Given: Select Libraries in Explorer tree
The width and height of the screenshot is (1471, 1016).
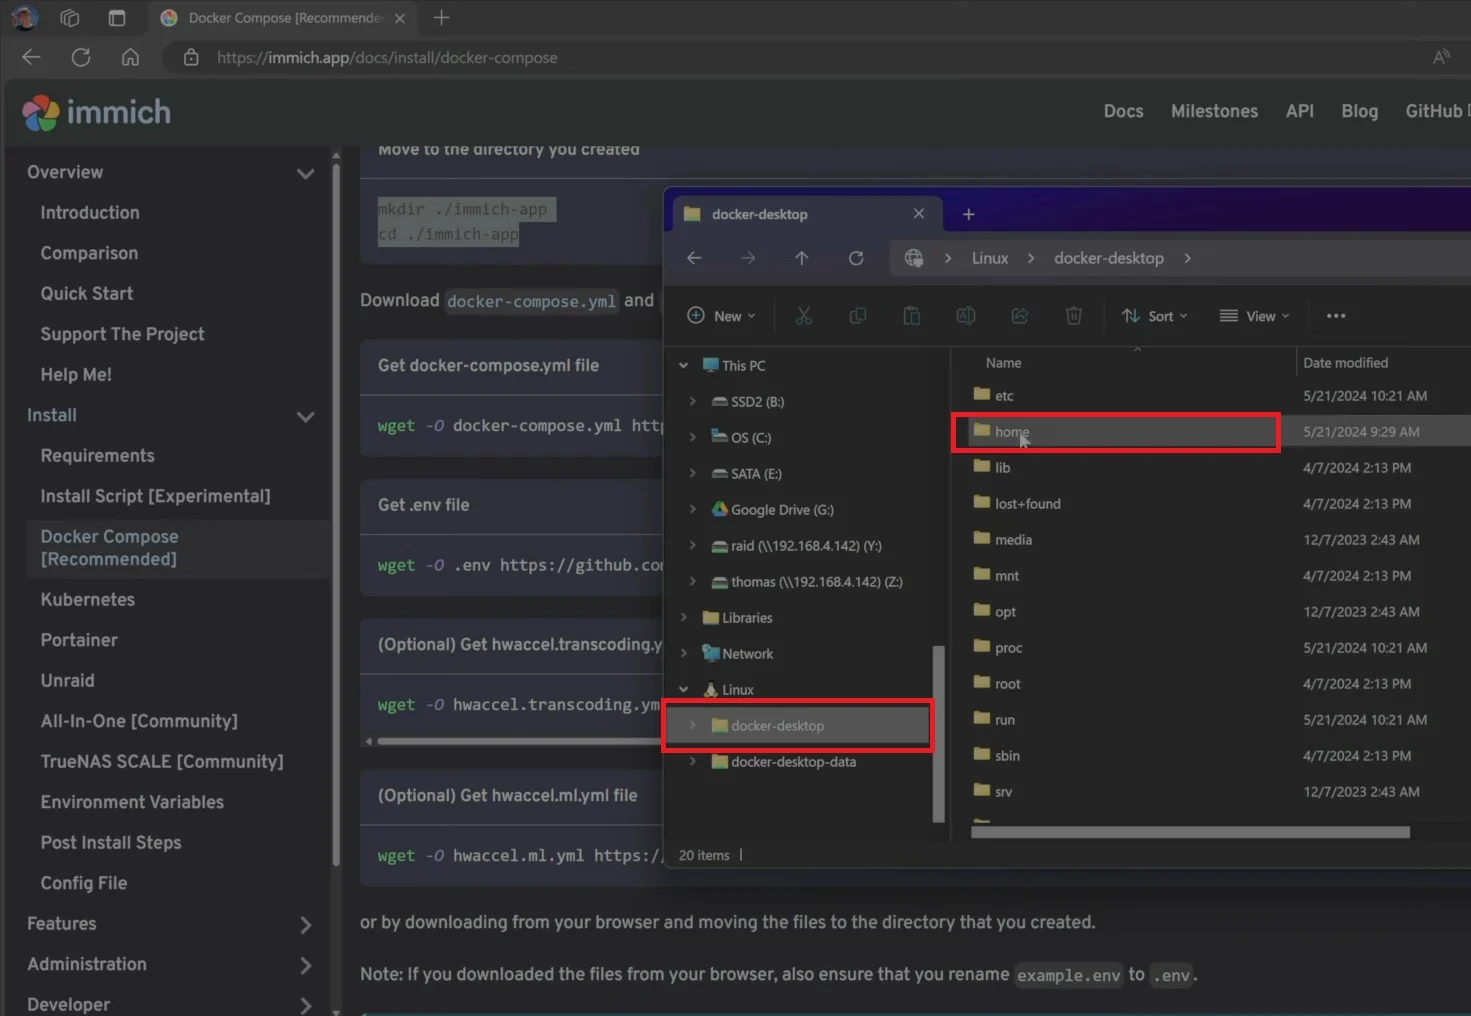Looking at the screenshot, I should coord(737,618).
